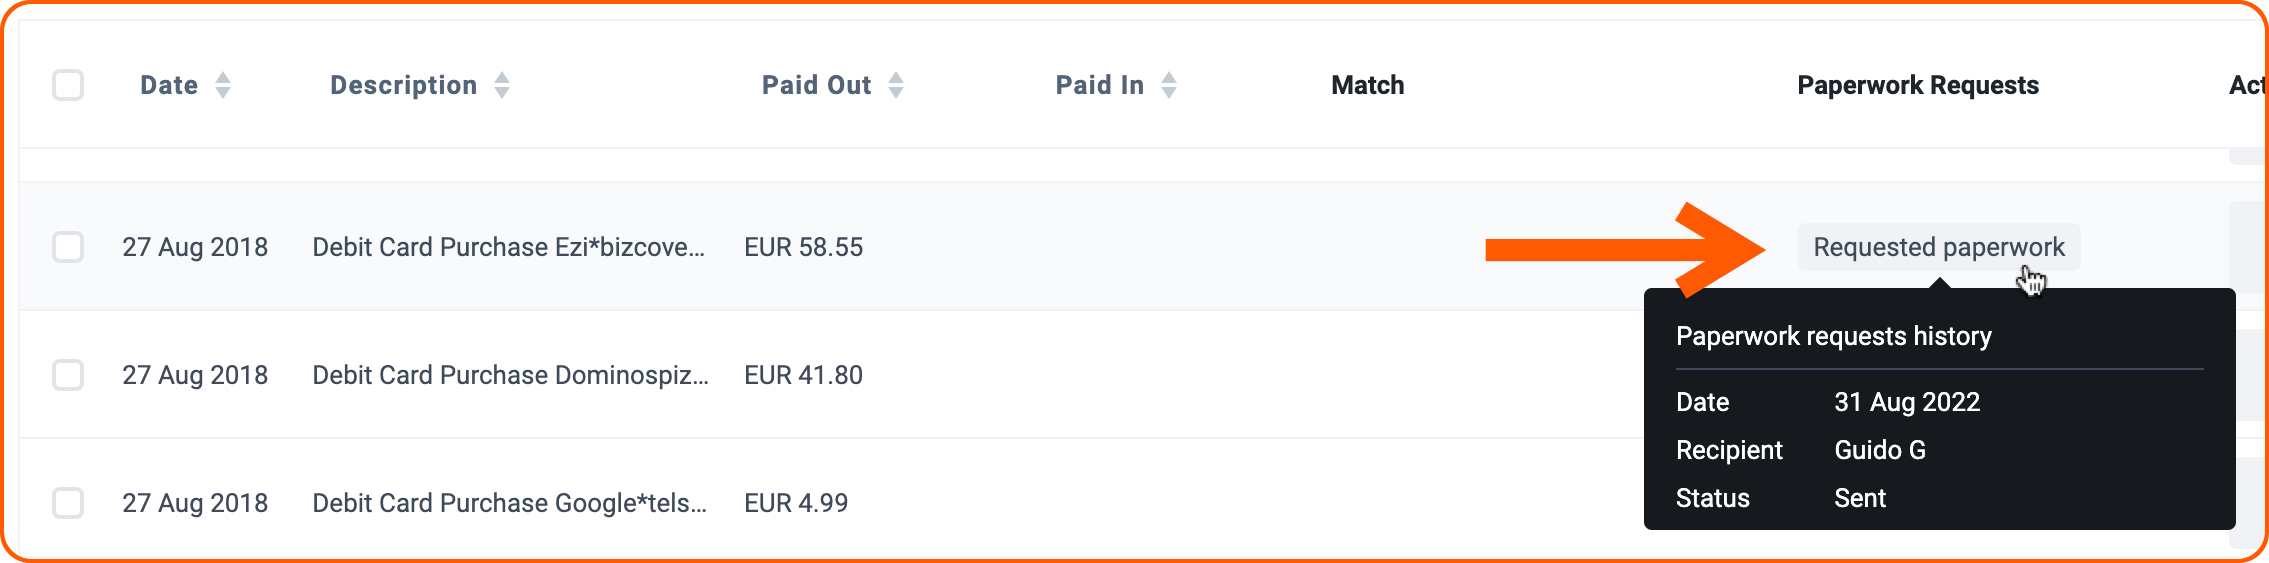
Task: Click Paid In sort arrows icon
Action: (1169, 85)
